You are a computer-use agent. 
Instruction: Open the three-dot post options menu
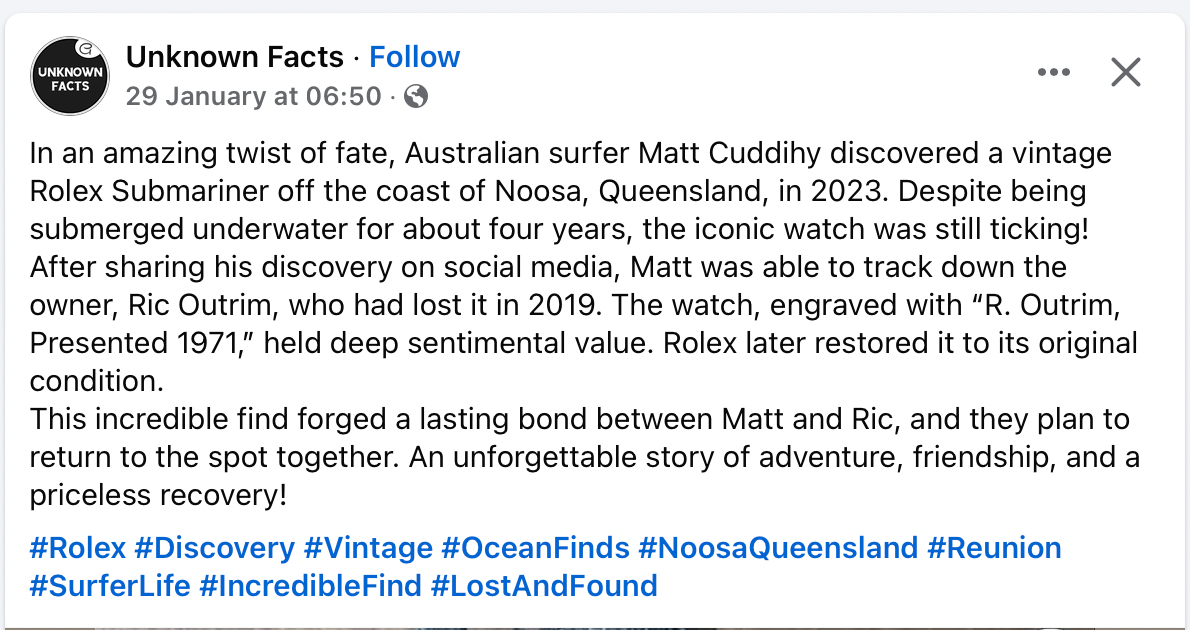point(1054,72)
